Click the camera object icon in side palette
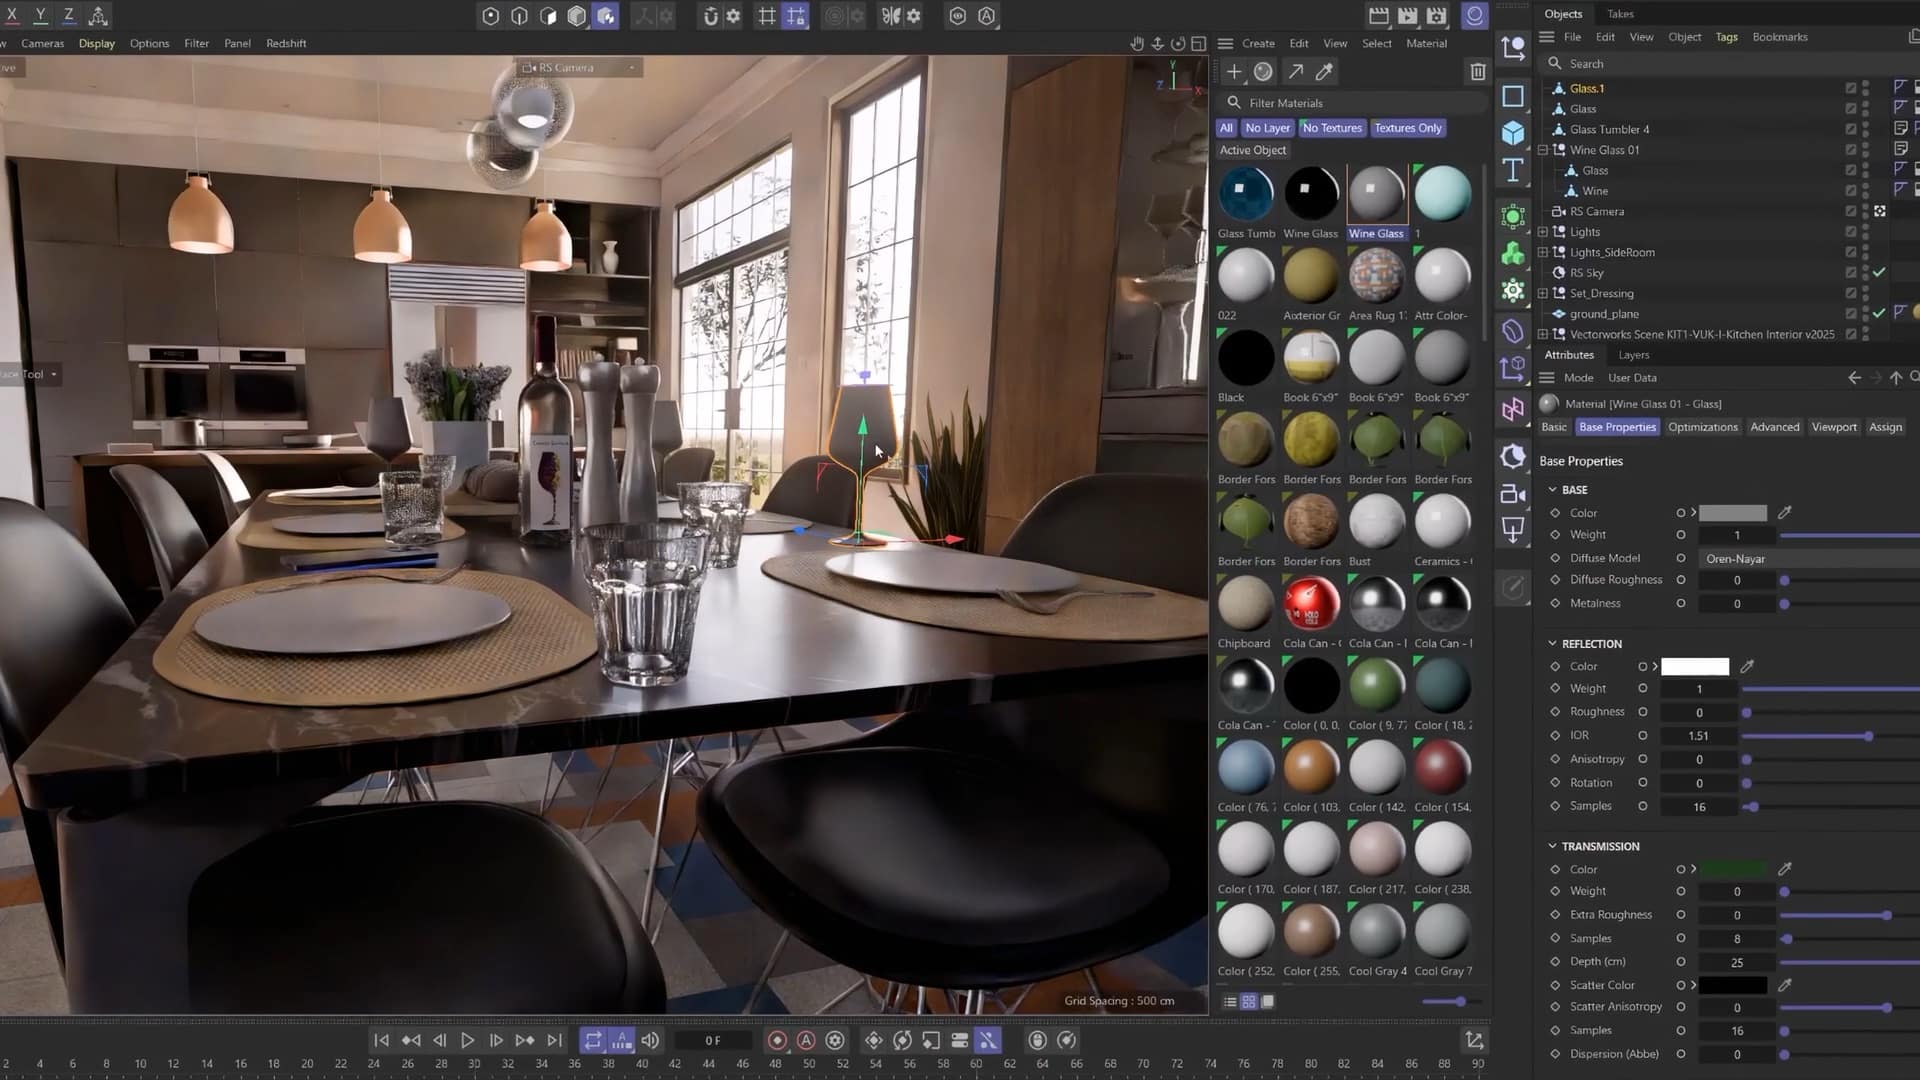Viewport: 1920px width, 1080px height. 1513,494
